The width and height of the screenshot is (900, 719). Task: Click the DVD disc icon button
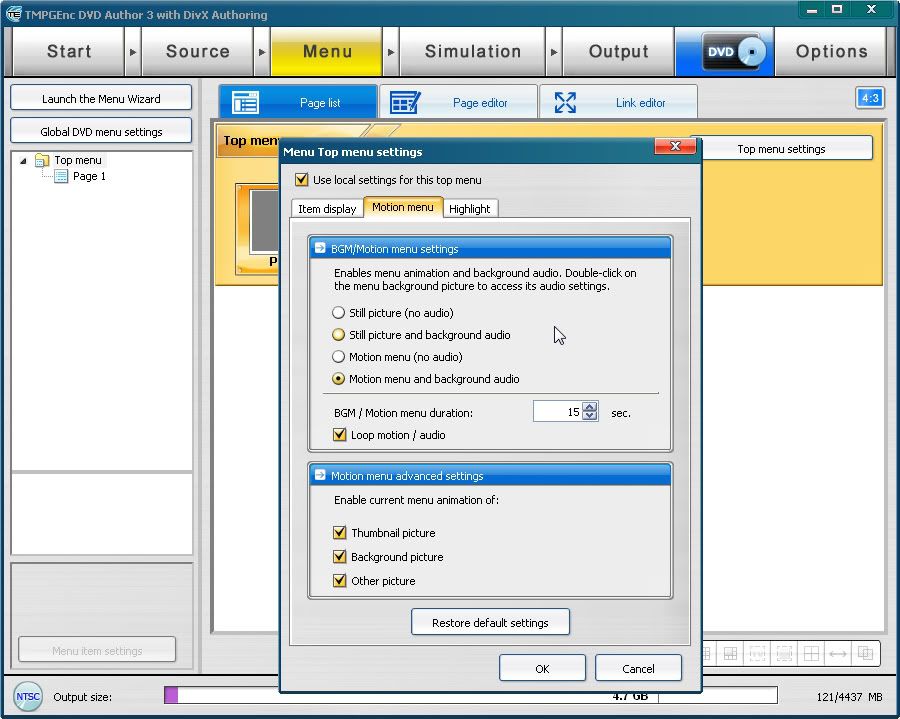[x=733, y=52]
